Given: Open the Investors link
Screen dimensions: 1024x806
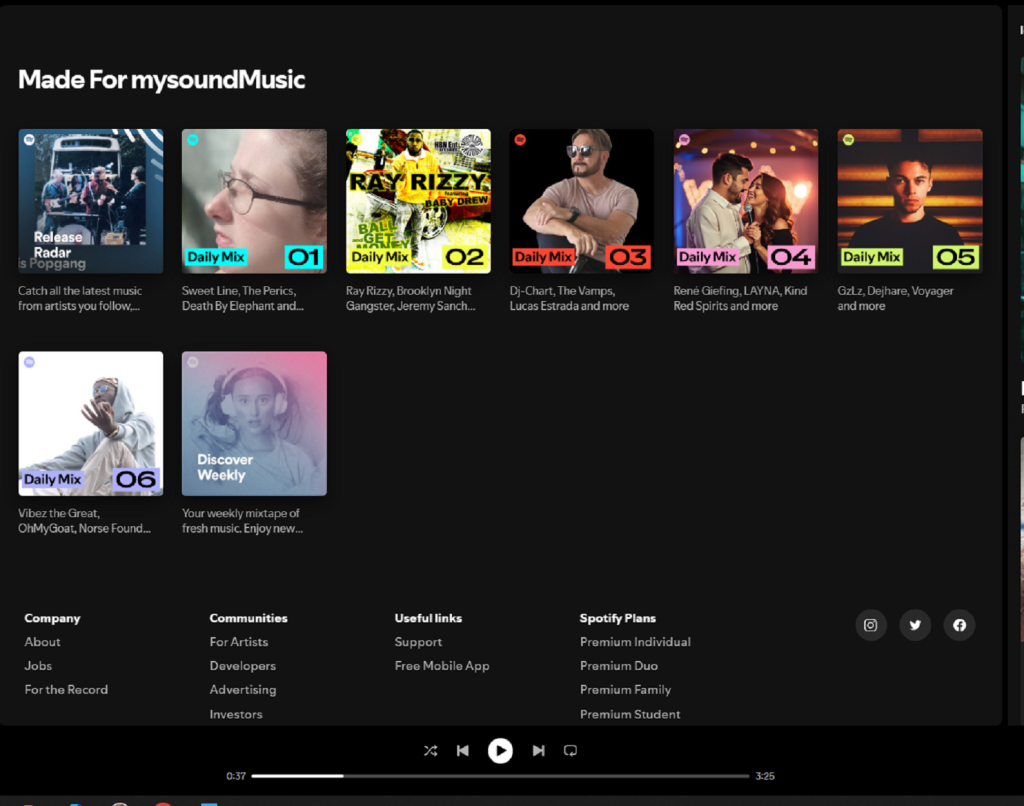Looking at the screenshot, I should (x=236, y=714).
